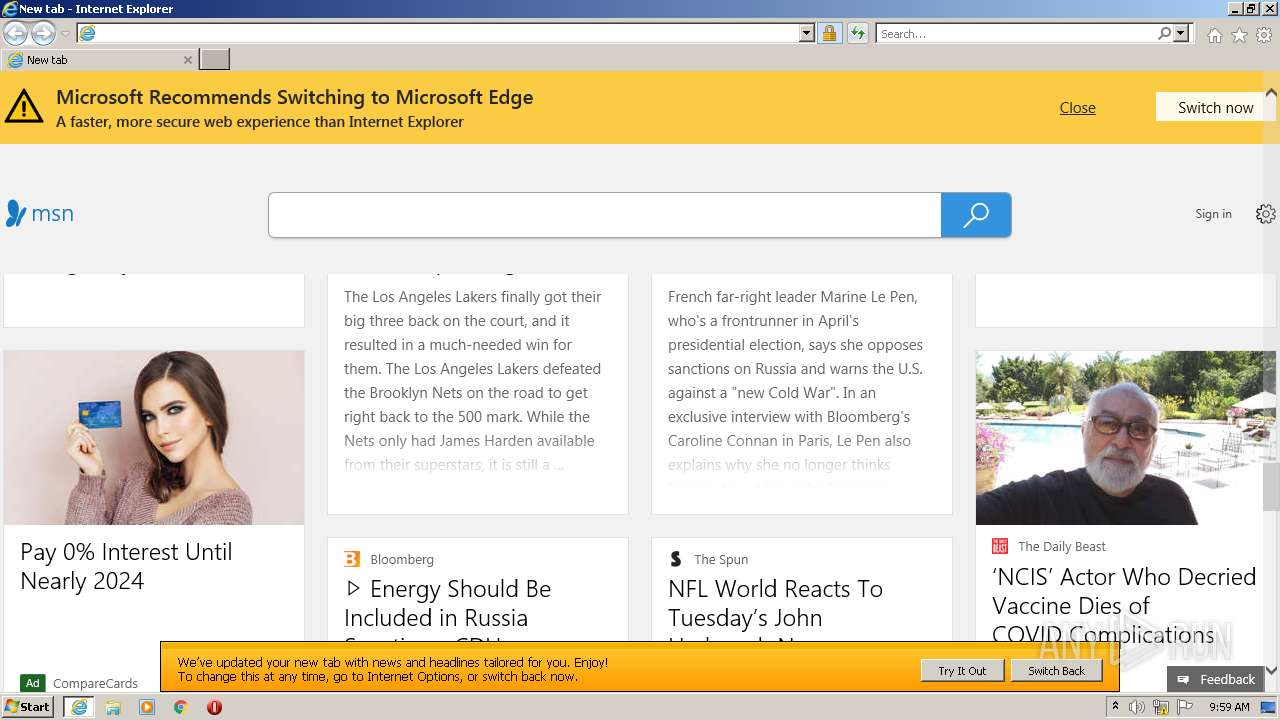Click The Spun source logo icon

(676, 559)
